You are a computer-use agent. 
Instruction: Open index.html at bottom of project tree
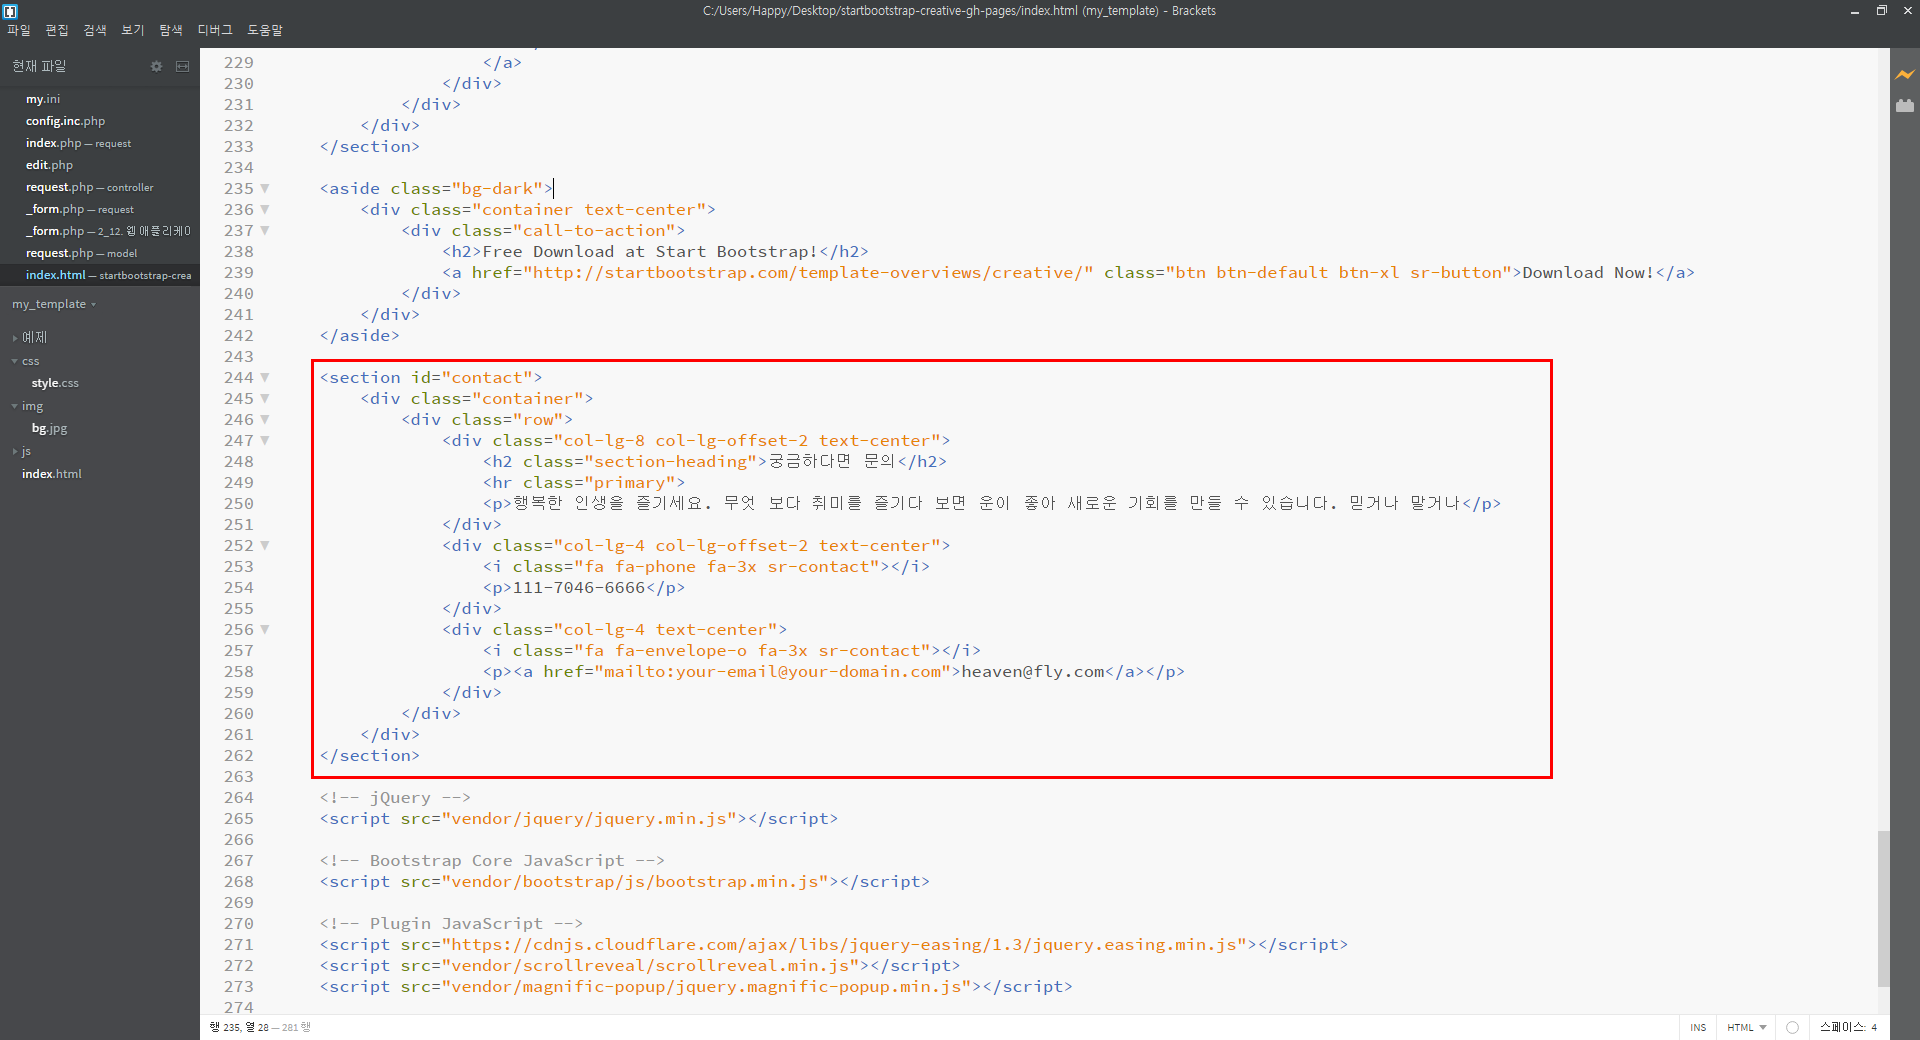[x=52, y=474]
